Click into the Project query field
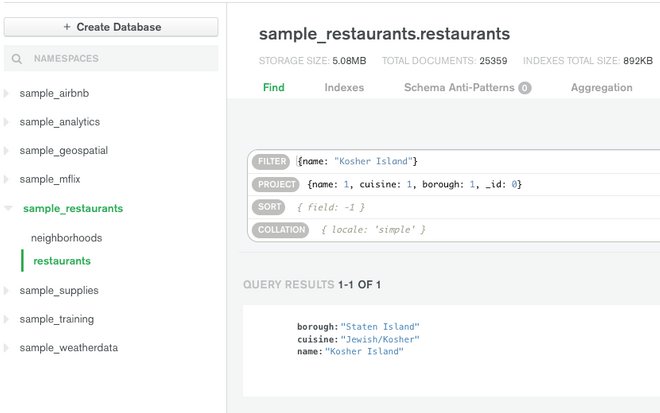The width and height of the screenshot is (660, 413). pos(480,184)
